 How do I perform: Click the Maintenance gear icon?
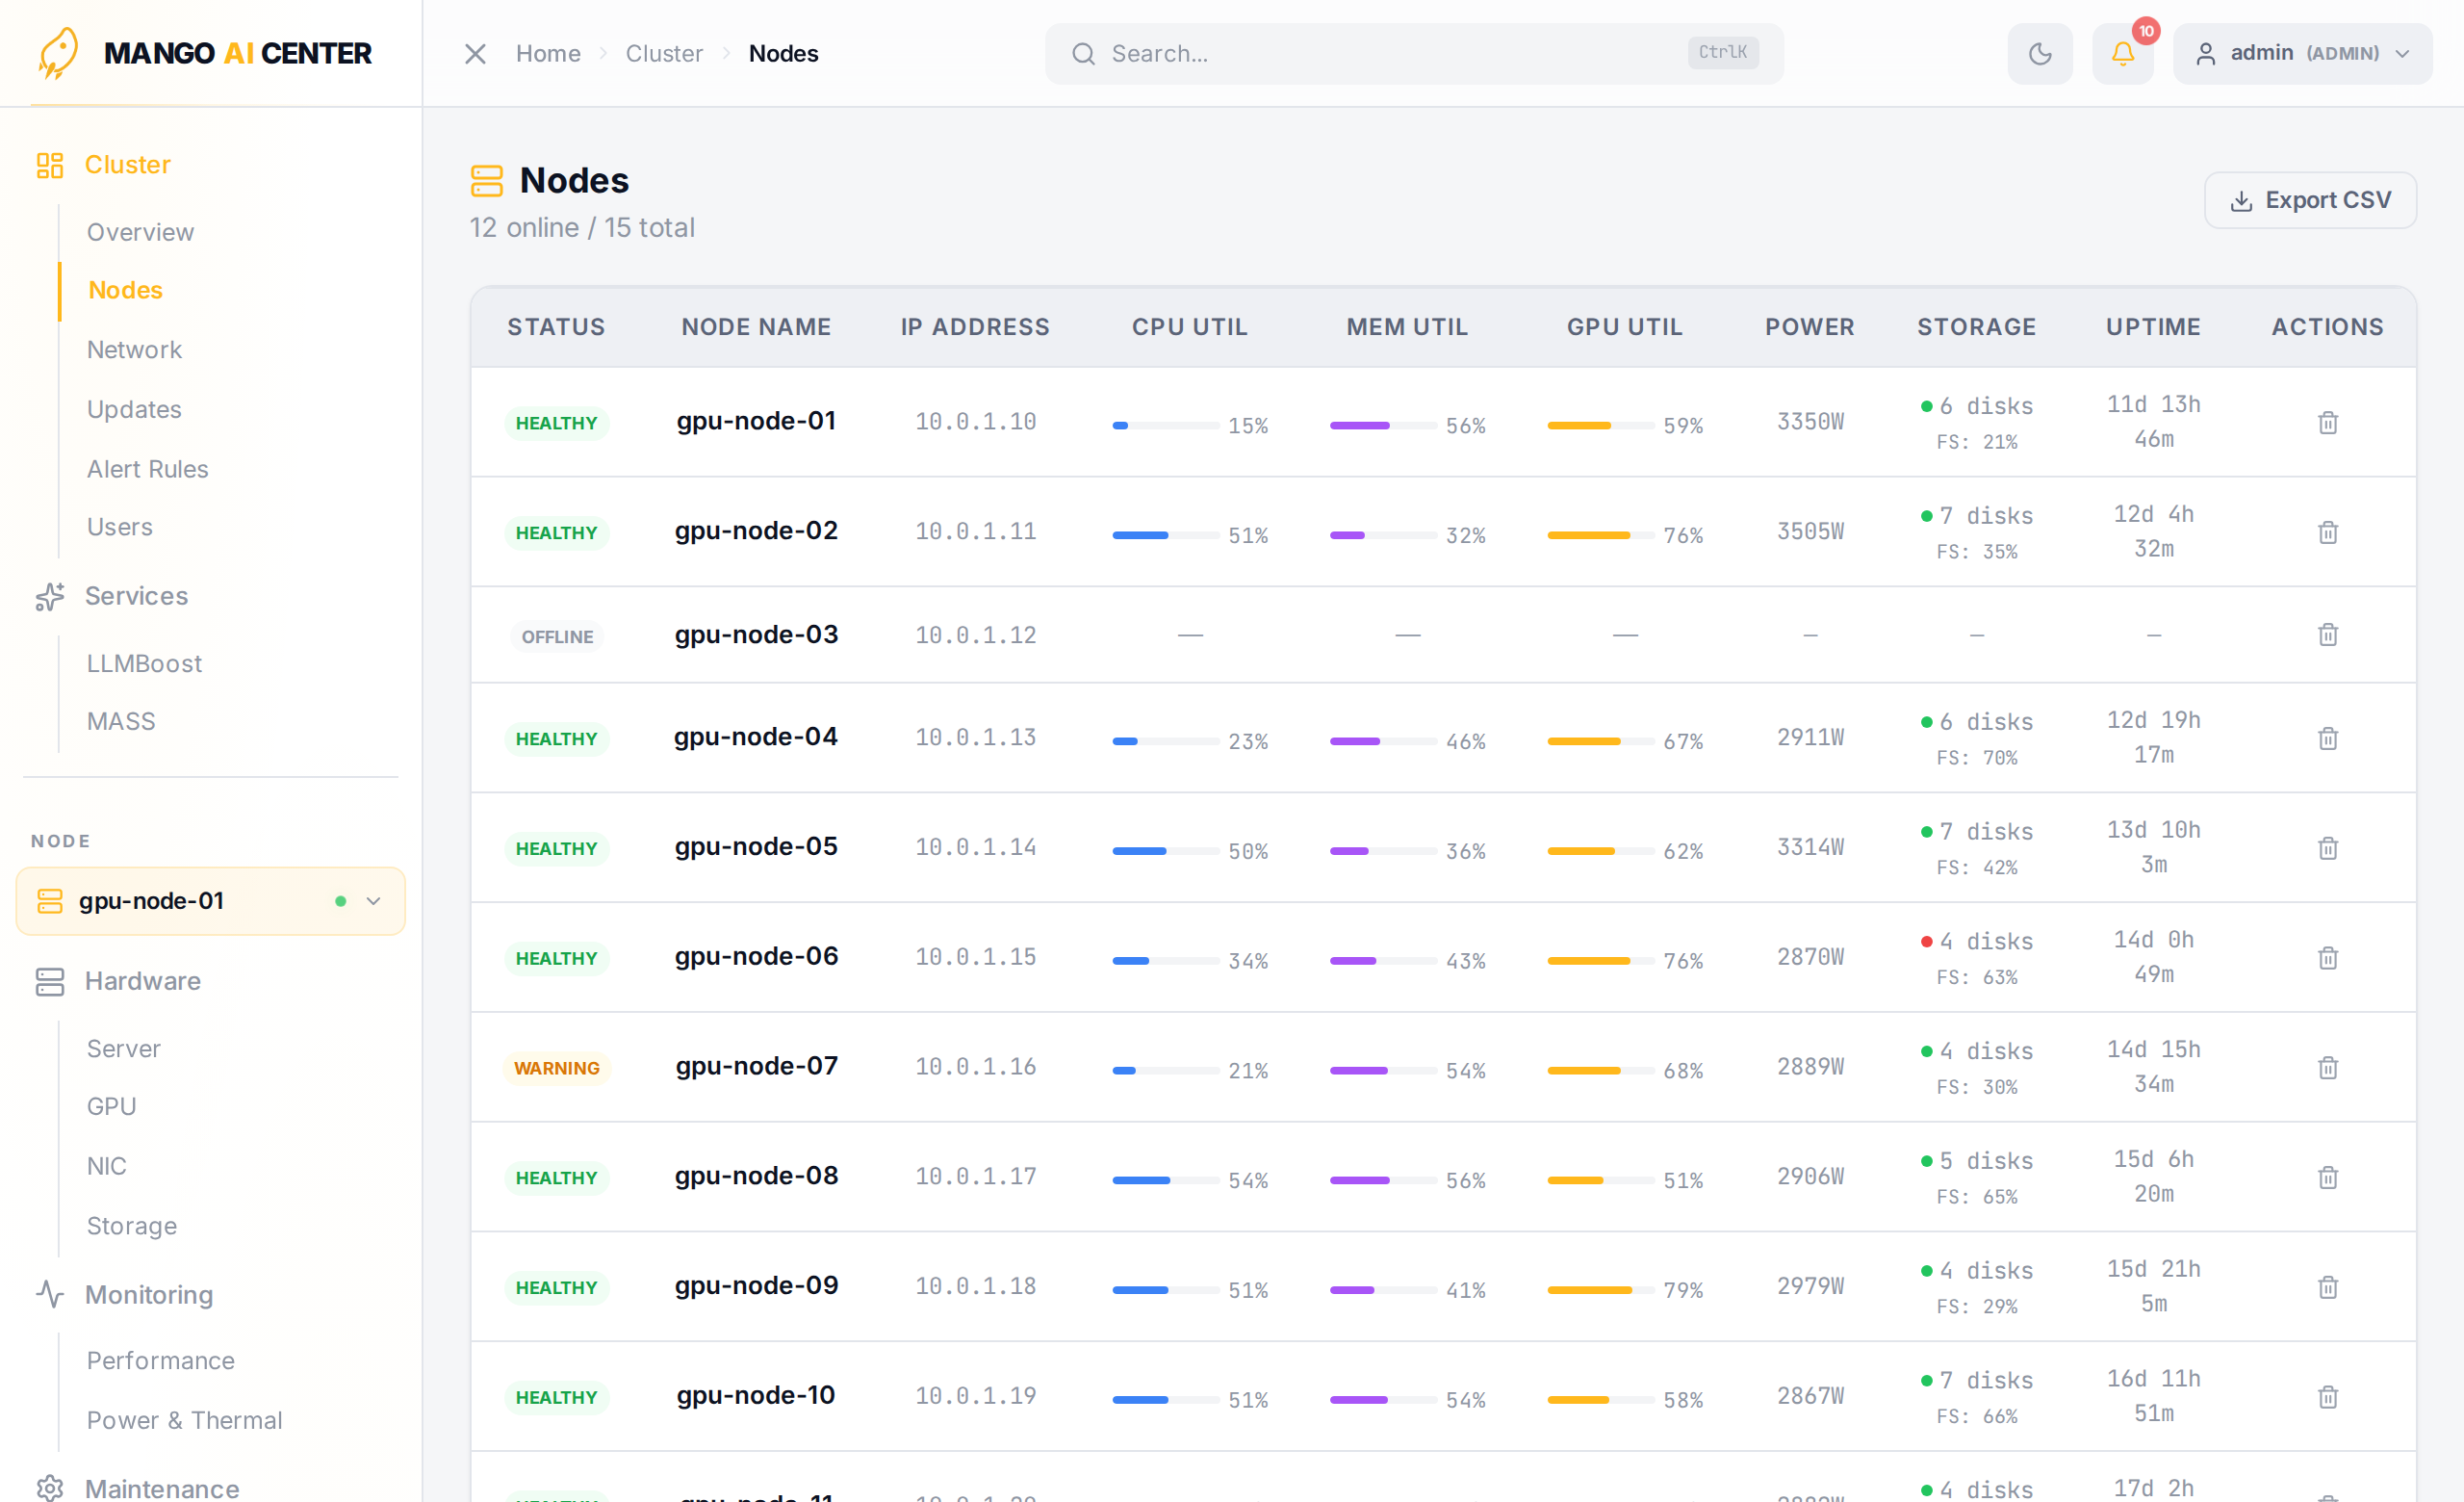click(x=50, y=1488)
